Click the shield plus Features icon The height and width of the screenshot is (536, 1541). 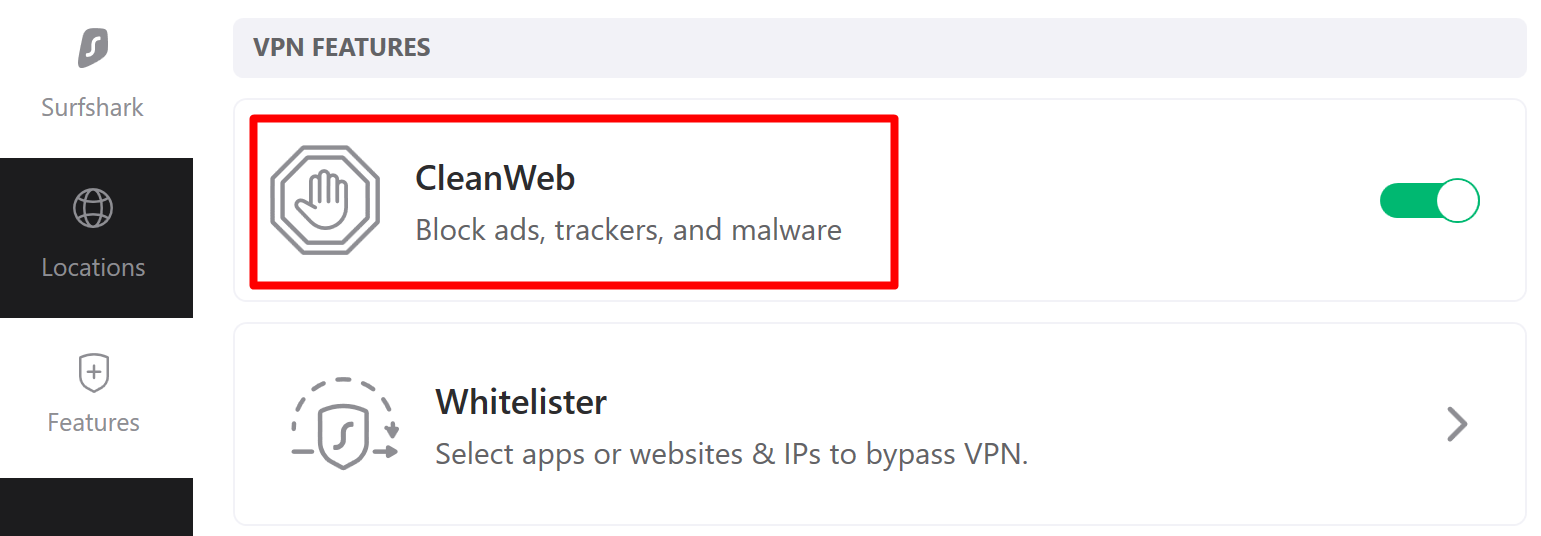coord(93,373)
